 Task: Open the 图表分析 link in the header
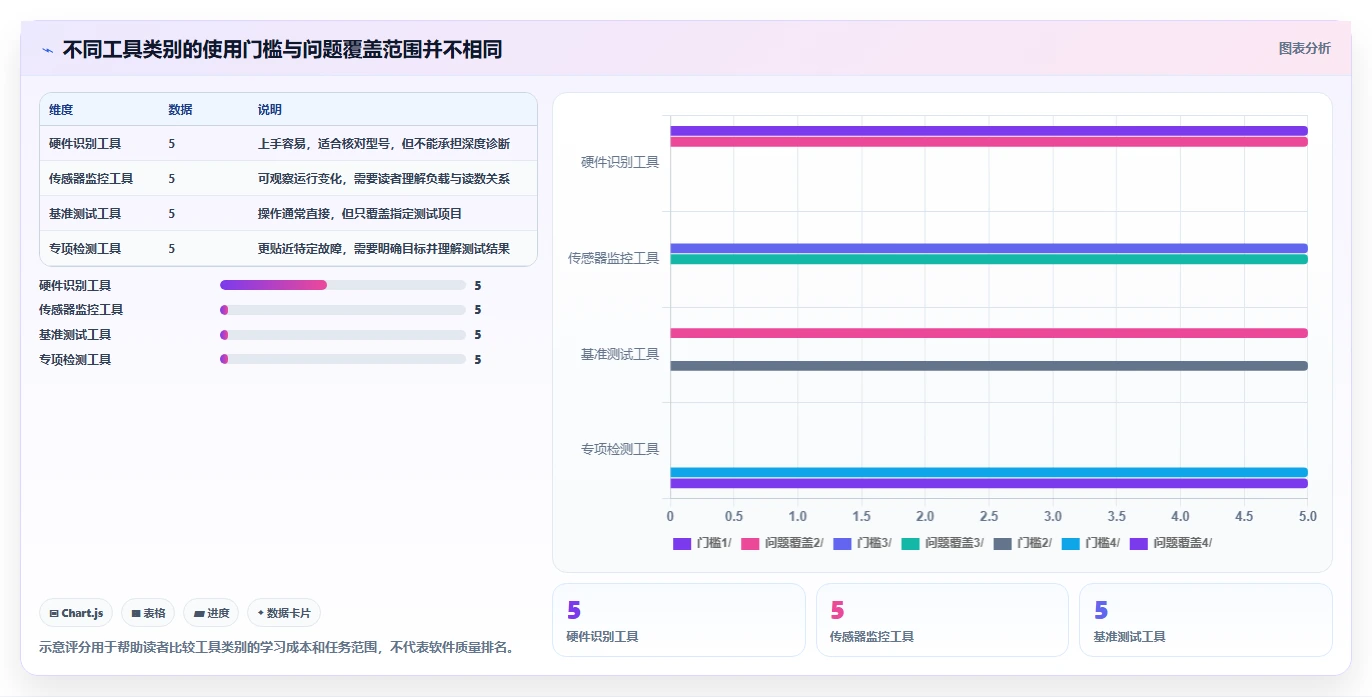tap(1304, 48)
